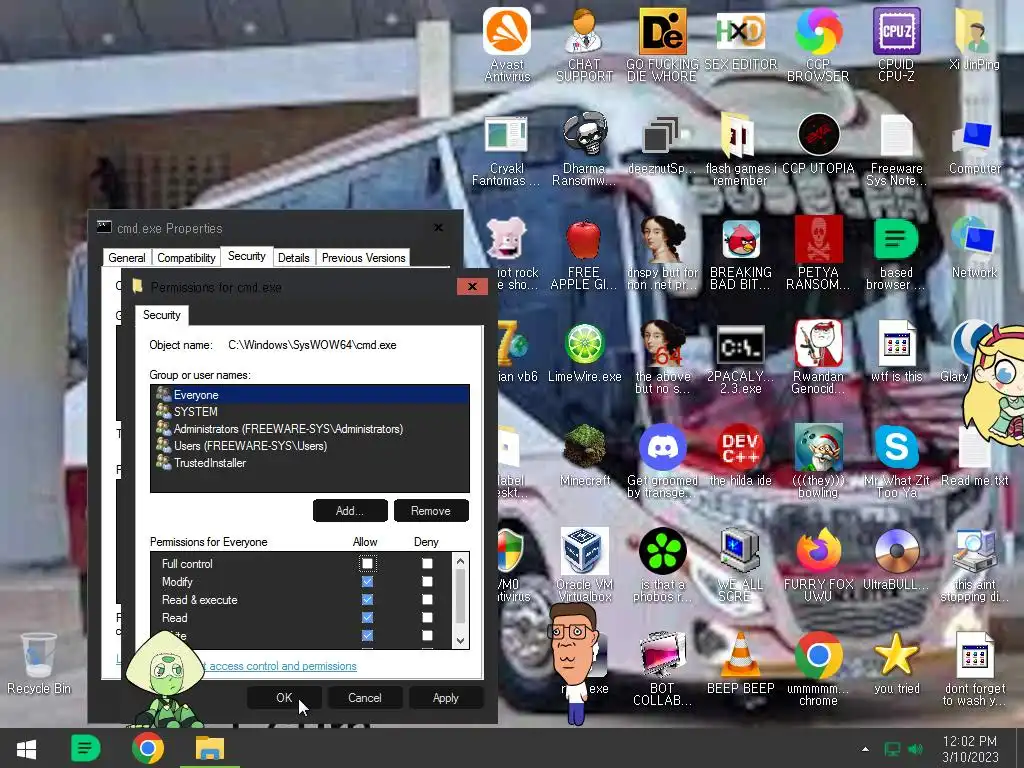The image size is (1024, 768).
Task: Select the Security tab in Properties
Action: [246, 256]
